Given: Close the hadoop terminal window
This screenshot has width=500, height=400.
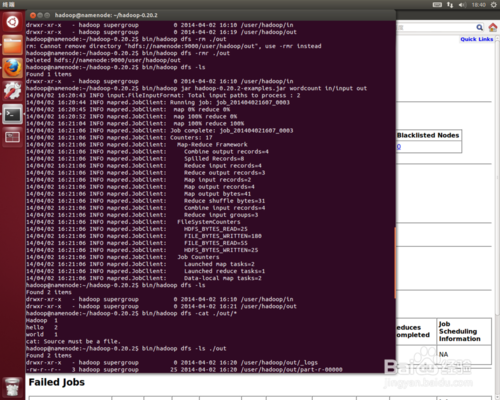Looking at the screenshot, I should click(x=33, y=15).
